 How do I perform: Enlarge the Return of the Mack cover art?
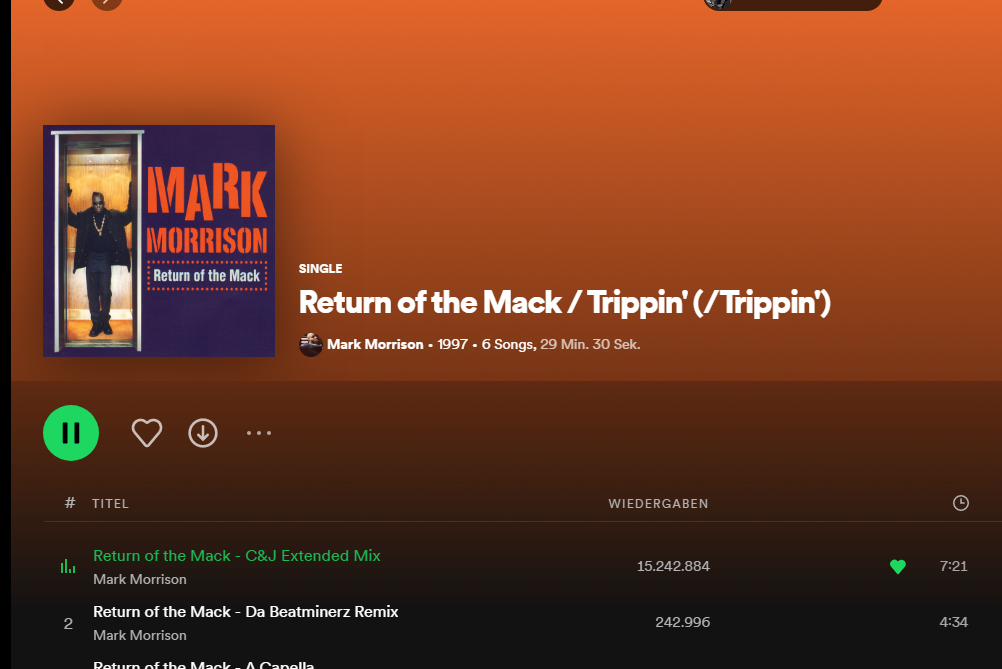(x=159, y=241)
